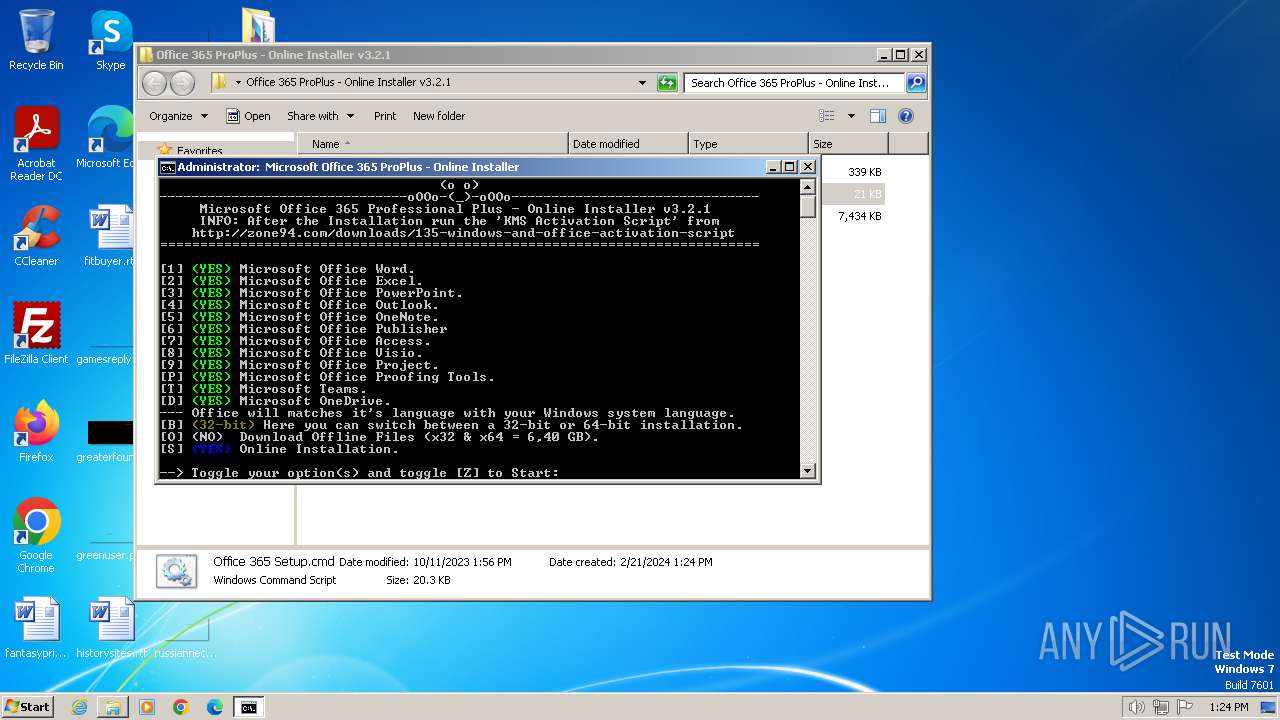This screenshot has height=720, width=1280.
Task: Open the Firefox desktop icon
Action: [36, 432]
